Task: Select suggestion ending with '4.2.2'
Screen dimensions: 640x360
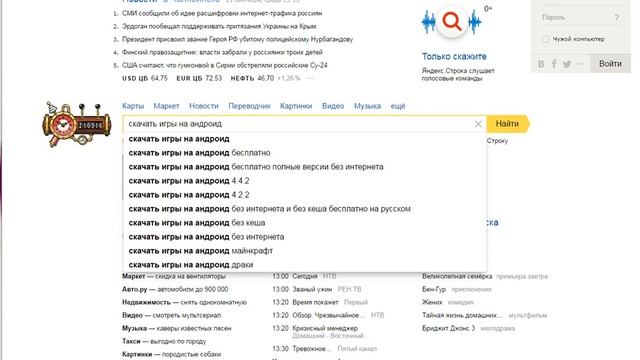Action: pyautogui.click(x=304, y=195)
